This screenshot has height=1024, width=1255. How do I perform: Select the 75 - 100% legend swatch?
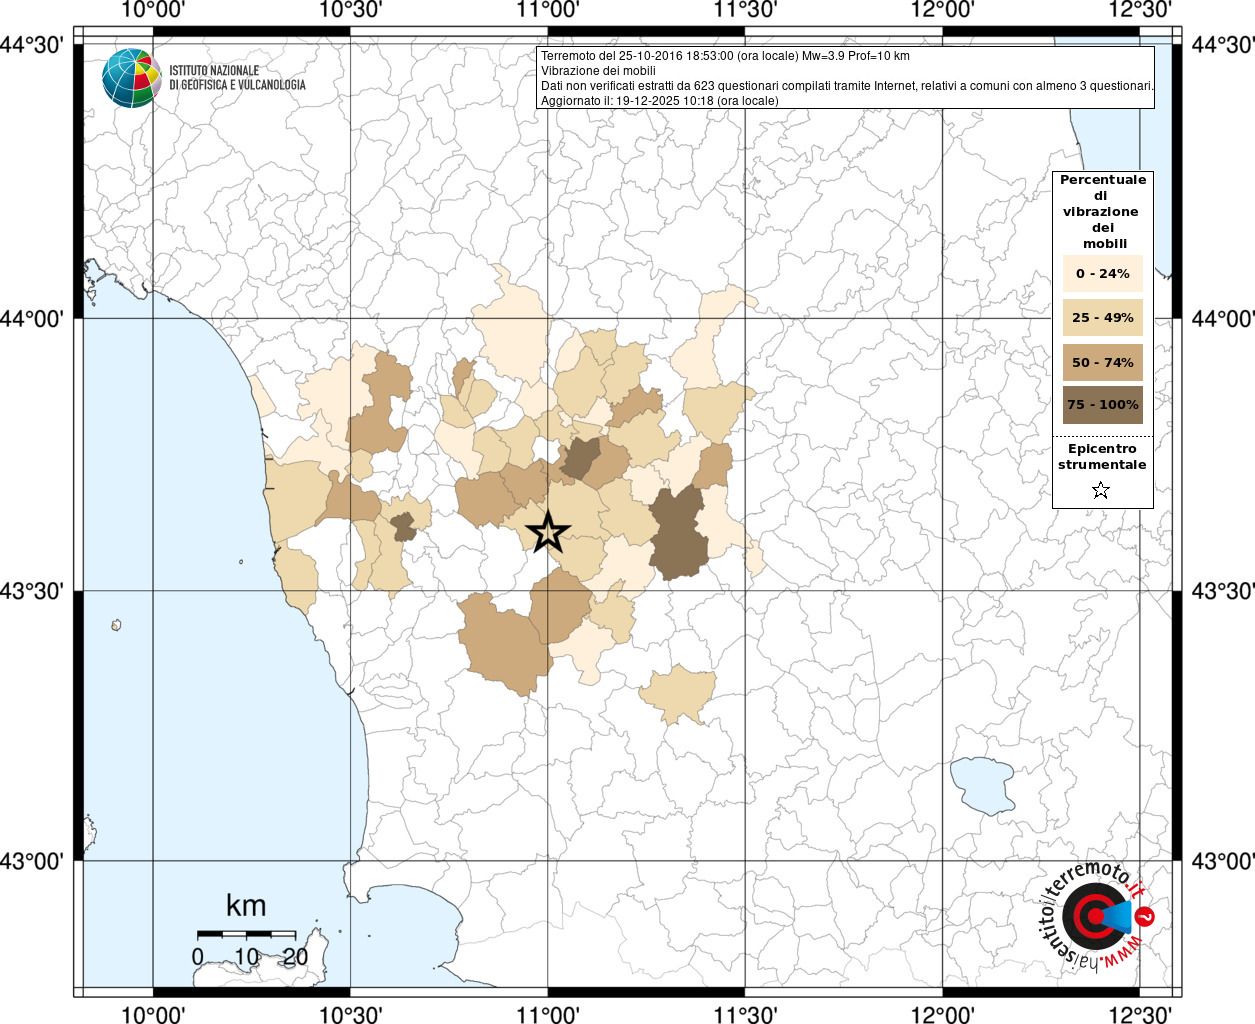tap(1102, 405)
